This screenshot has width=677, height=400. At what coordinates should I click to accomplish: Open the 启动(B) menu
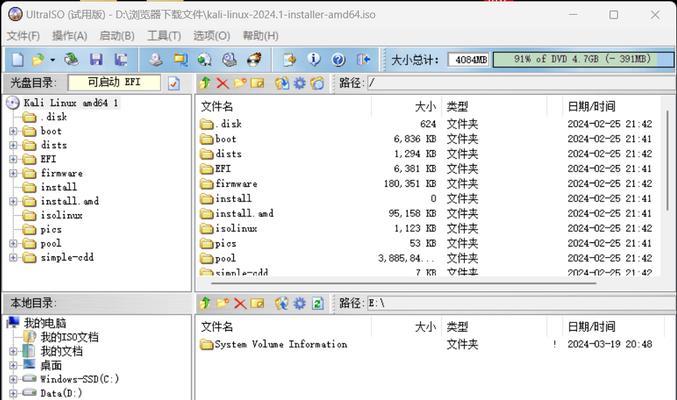coord(117,36)
